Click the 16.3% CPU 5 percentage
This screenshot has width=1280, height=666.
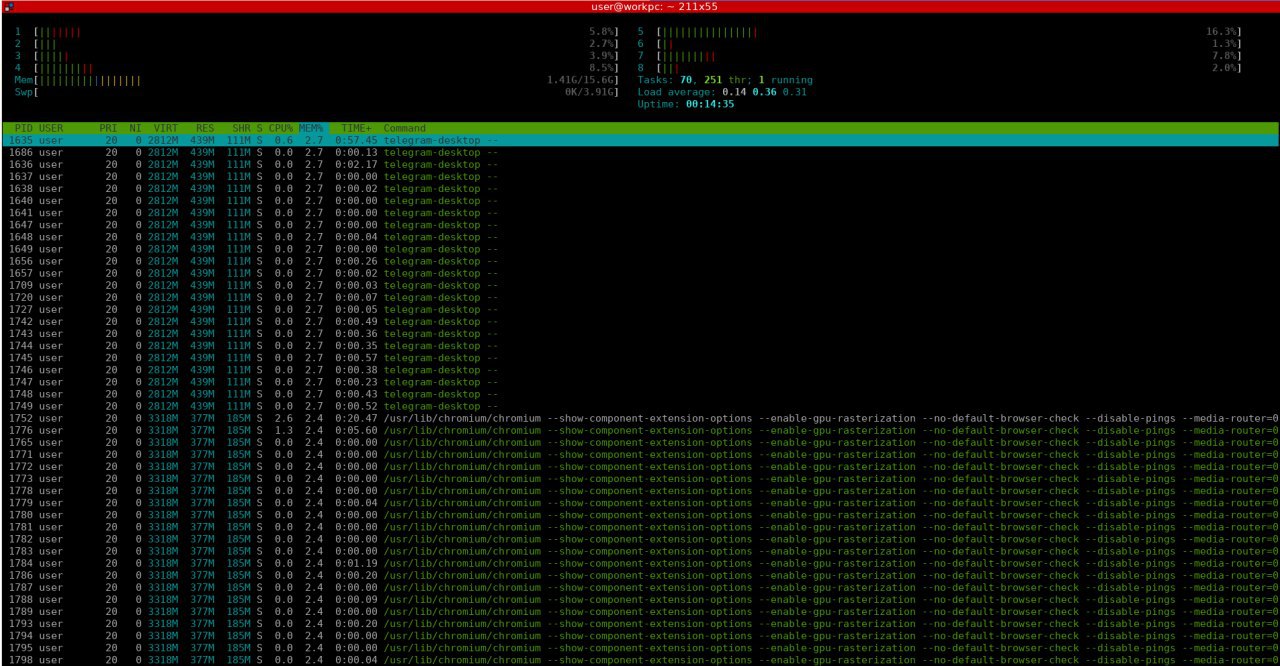1221,32
